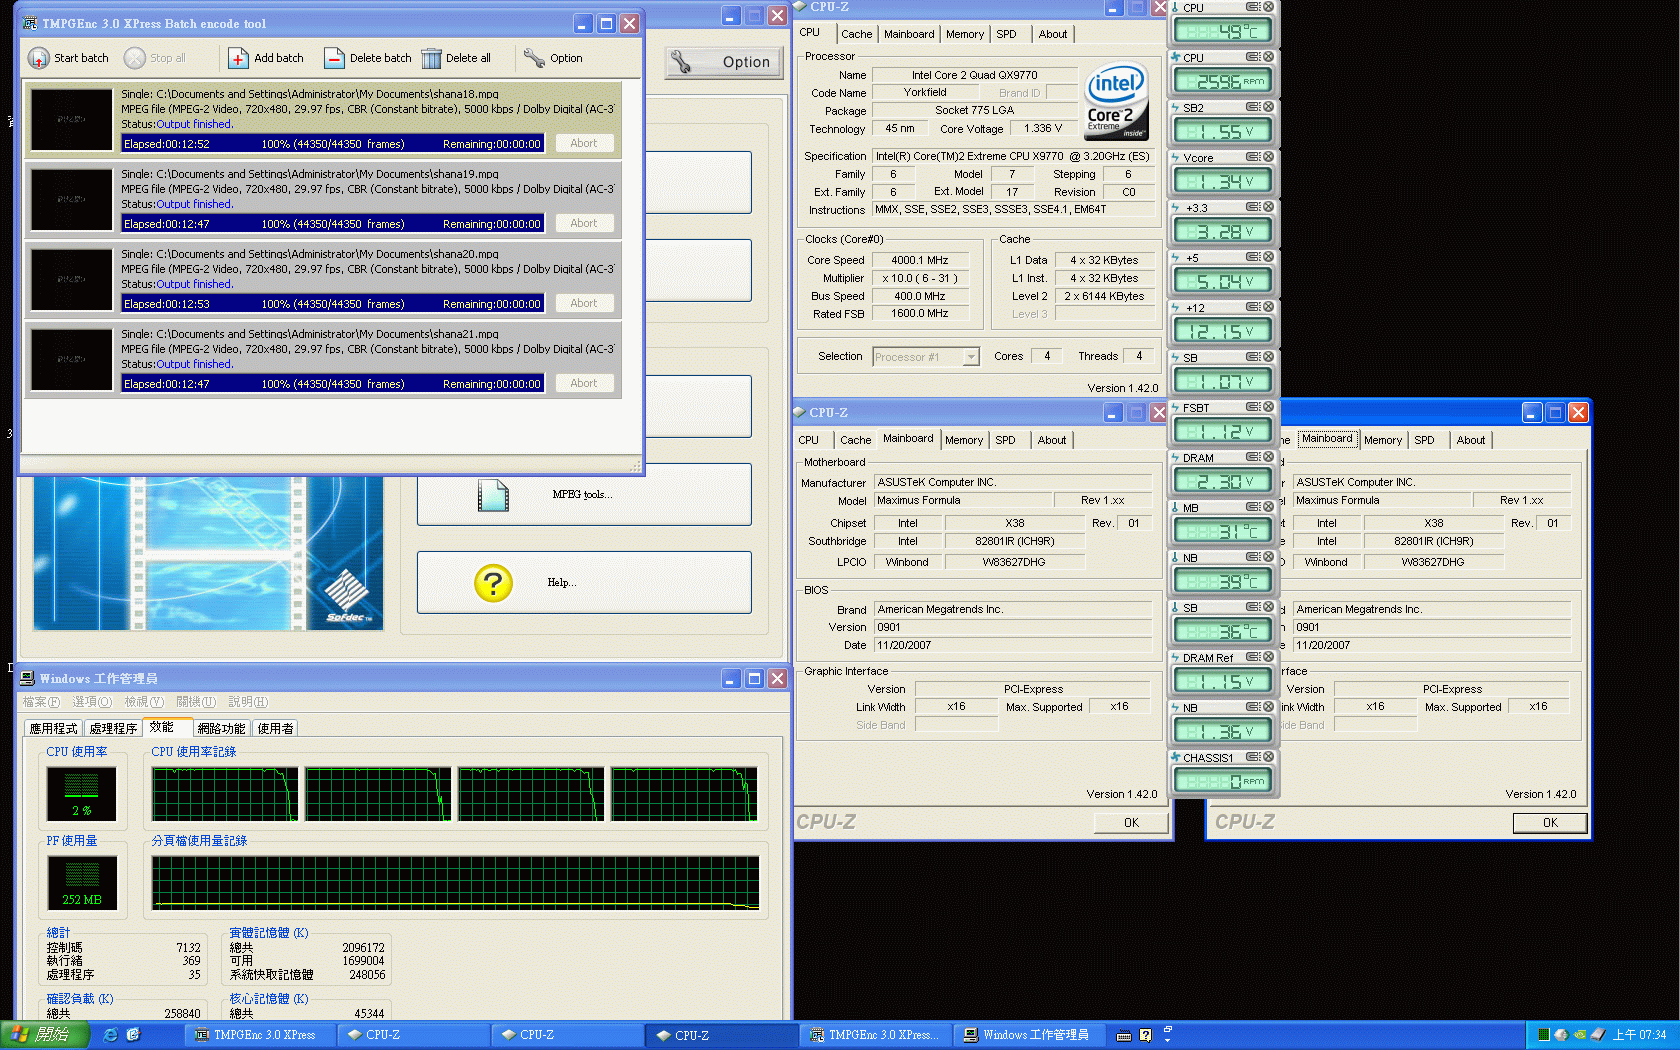
Task: Collapse the Vcore voltage widget
Action: tap(1253, 157)
